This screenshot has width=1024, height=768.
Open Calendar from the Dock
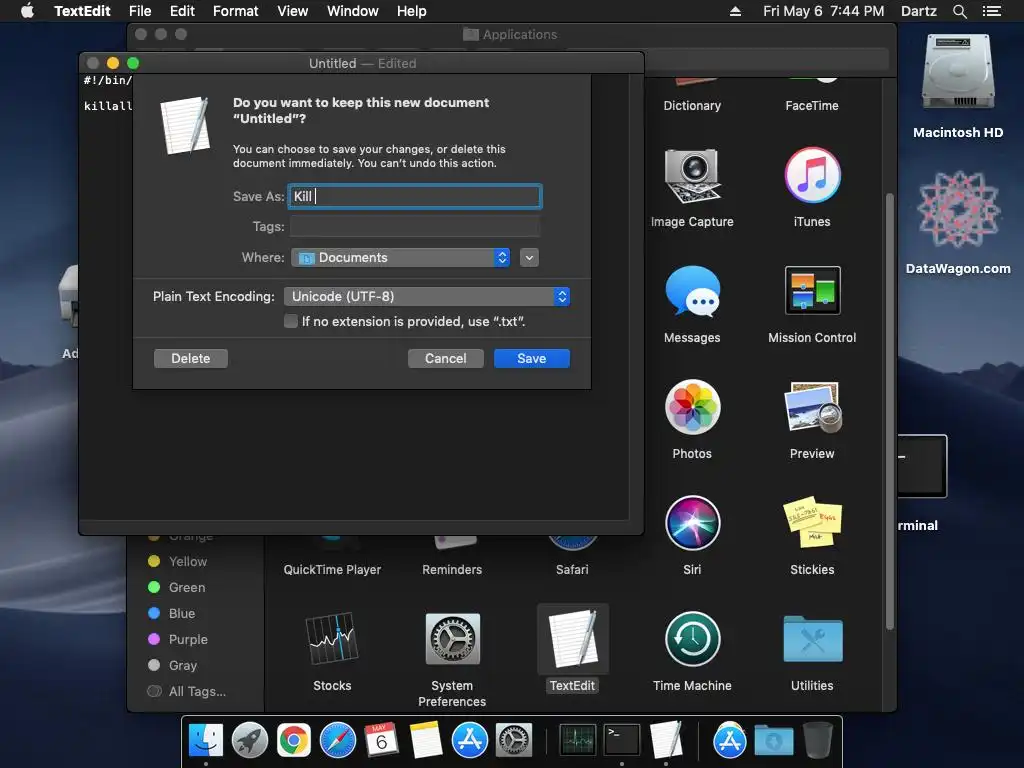pos(381,740)
